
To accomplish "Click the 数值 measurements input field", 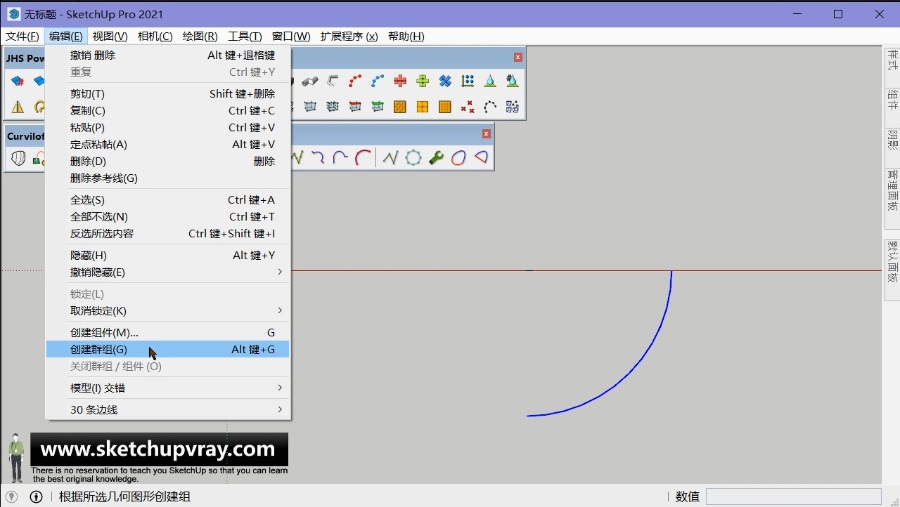I will point(793,496).
